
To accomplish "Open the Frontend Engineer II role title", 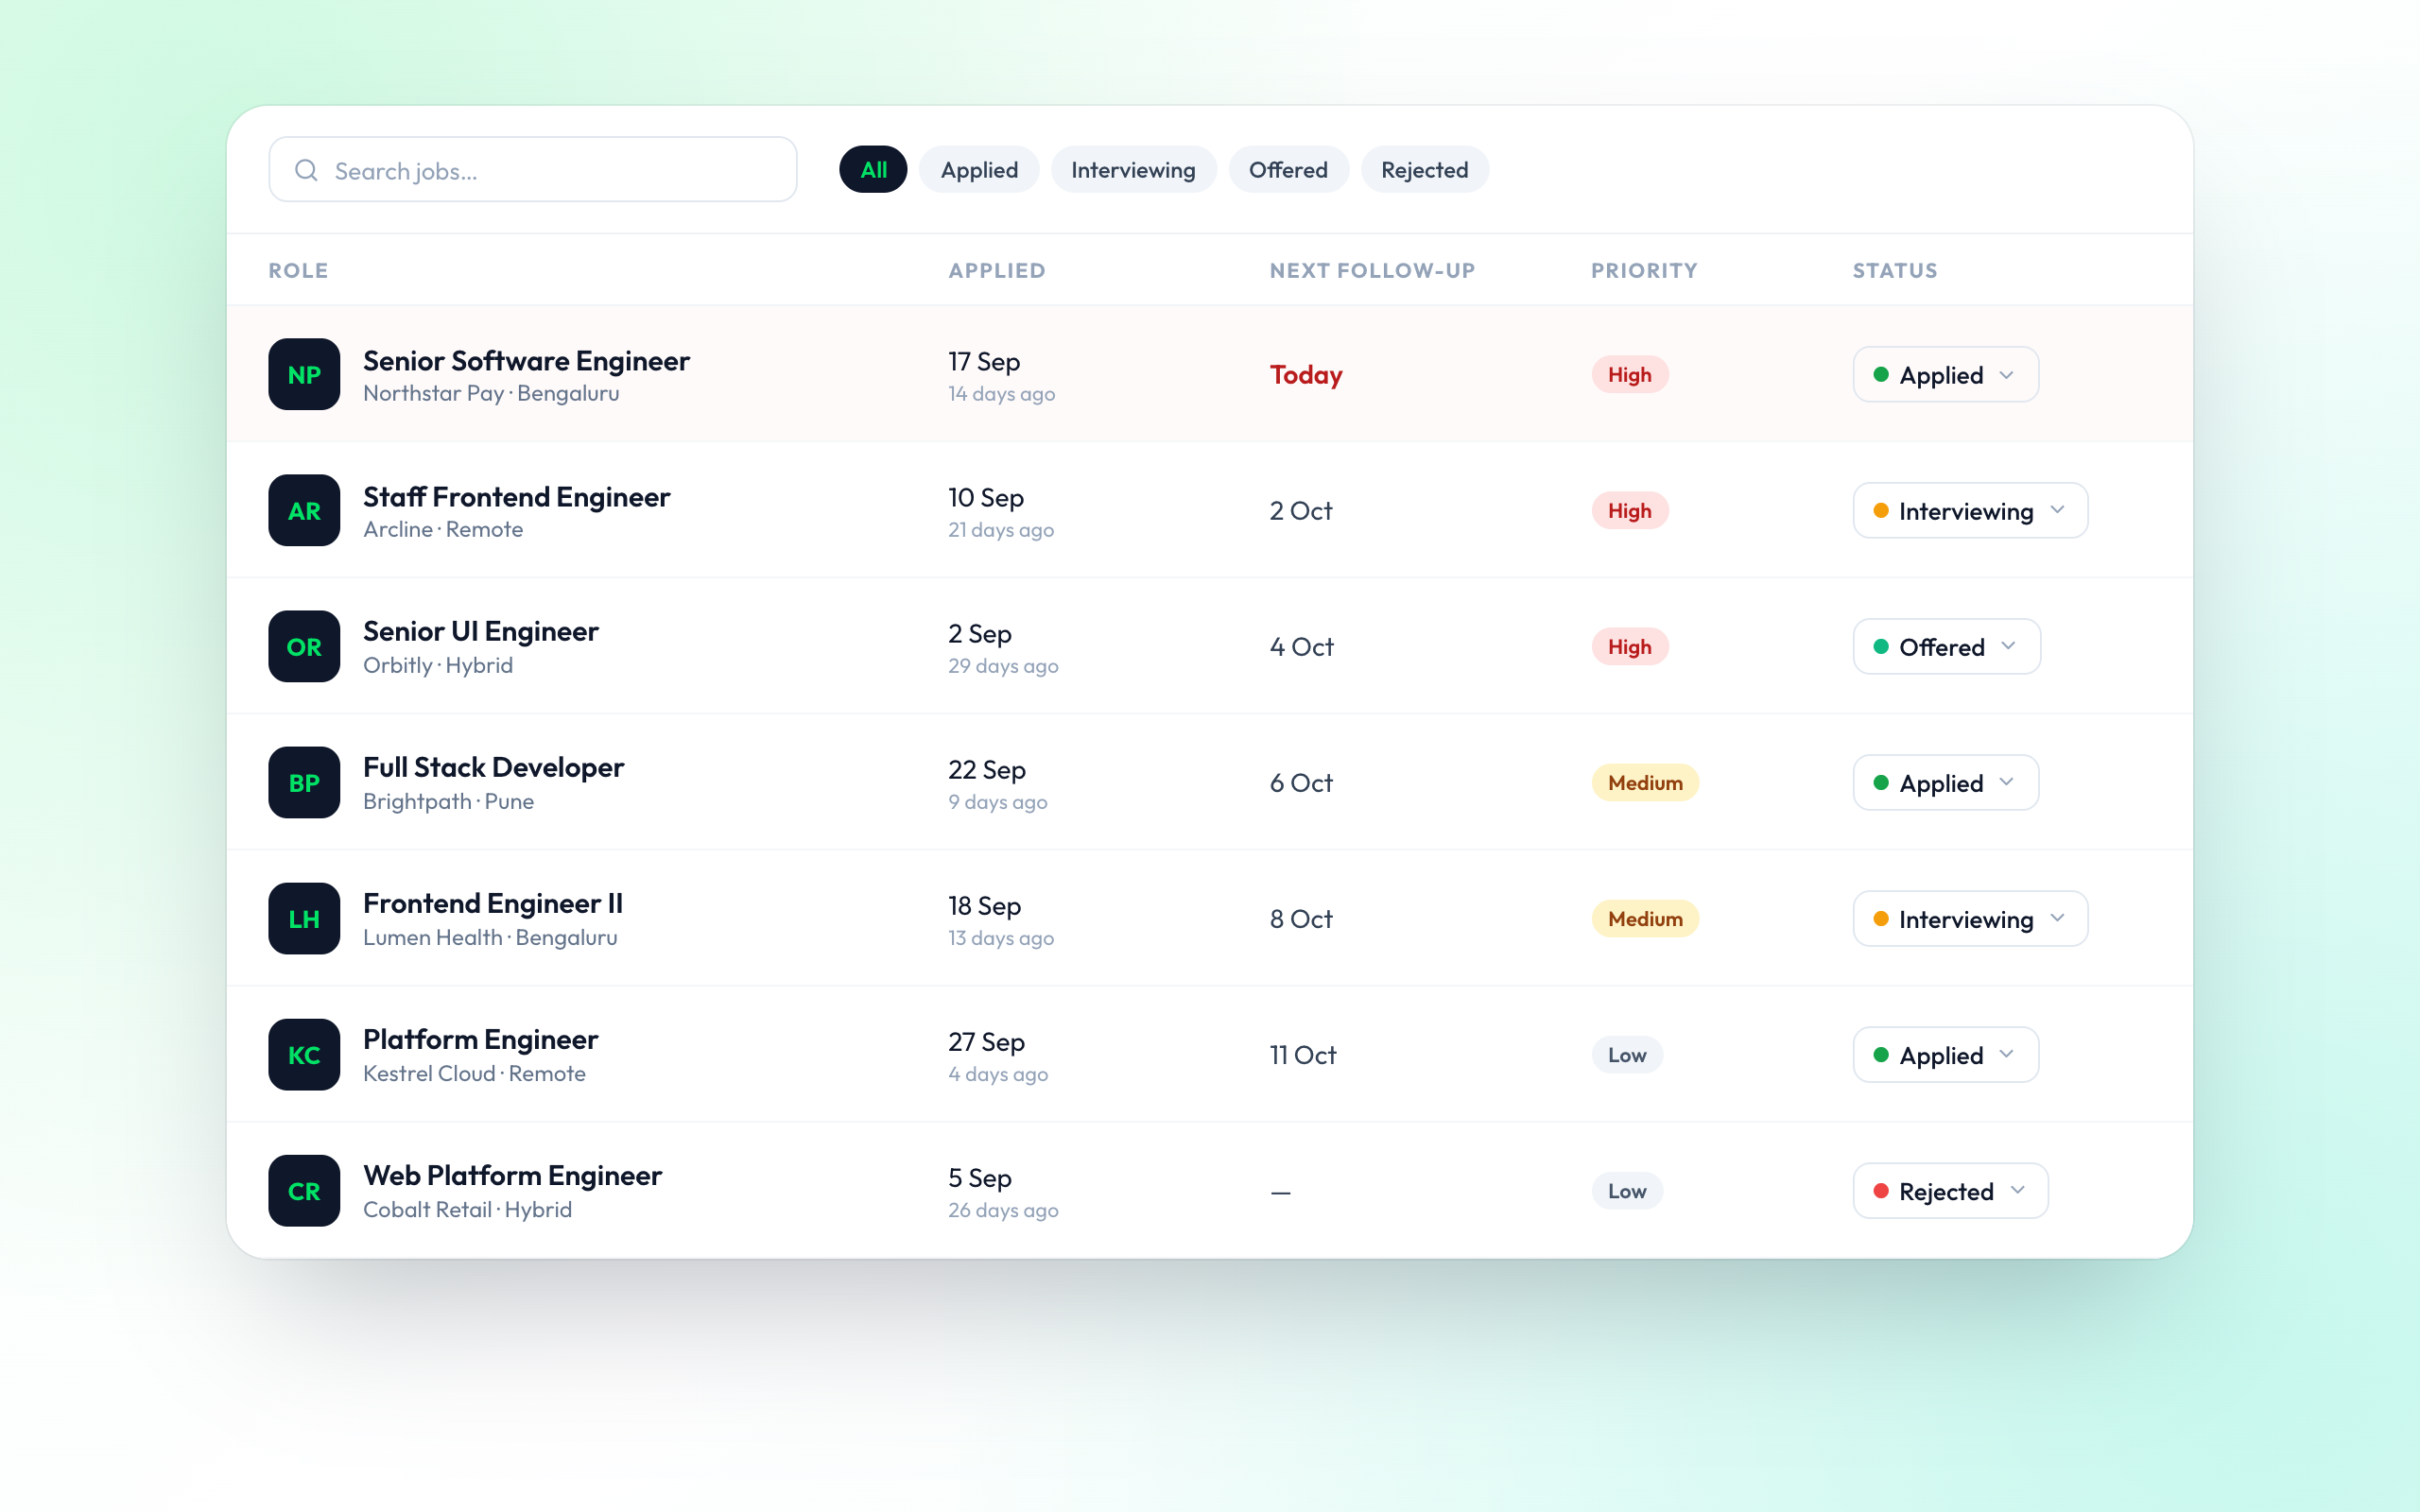I will click(492, 903).
